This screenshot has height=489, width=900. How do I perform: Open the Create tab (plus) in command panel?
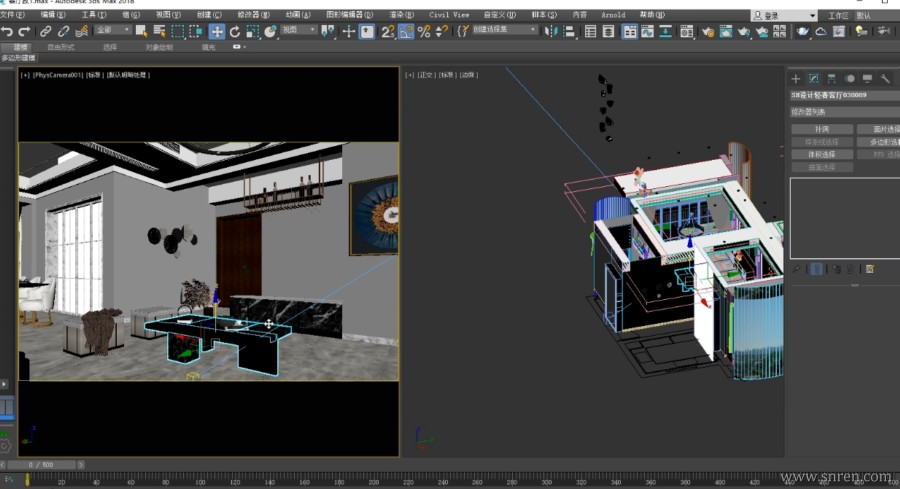(796, 78)
